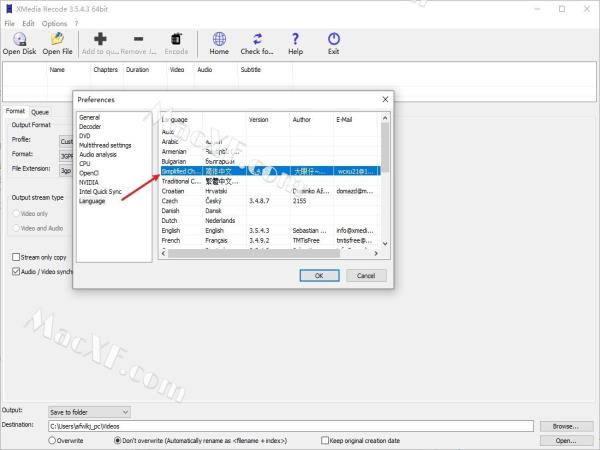This screenshot has height=450, width=600.
Task: Select CPU in Preferences list
Action: coord(85,164)
